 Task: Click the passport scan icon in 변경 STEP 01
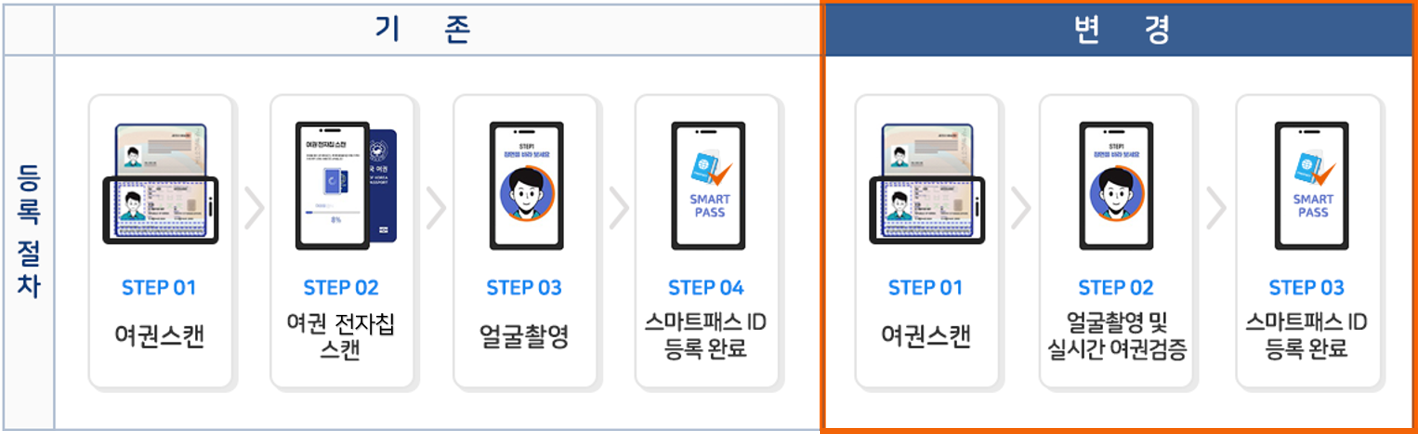click(x=927, y=184)
